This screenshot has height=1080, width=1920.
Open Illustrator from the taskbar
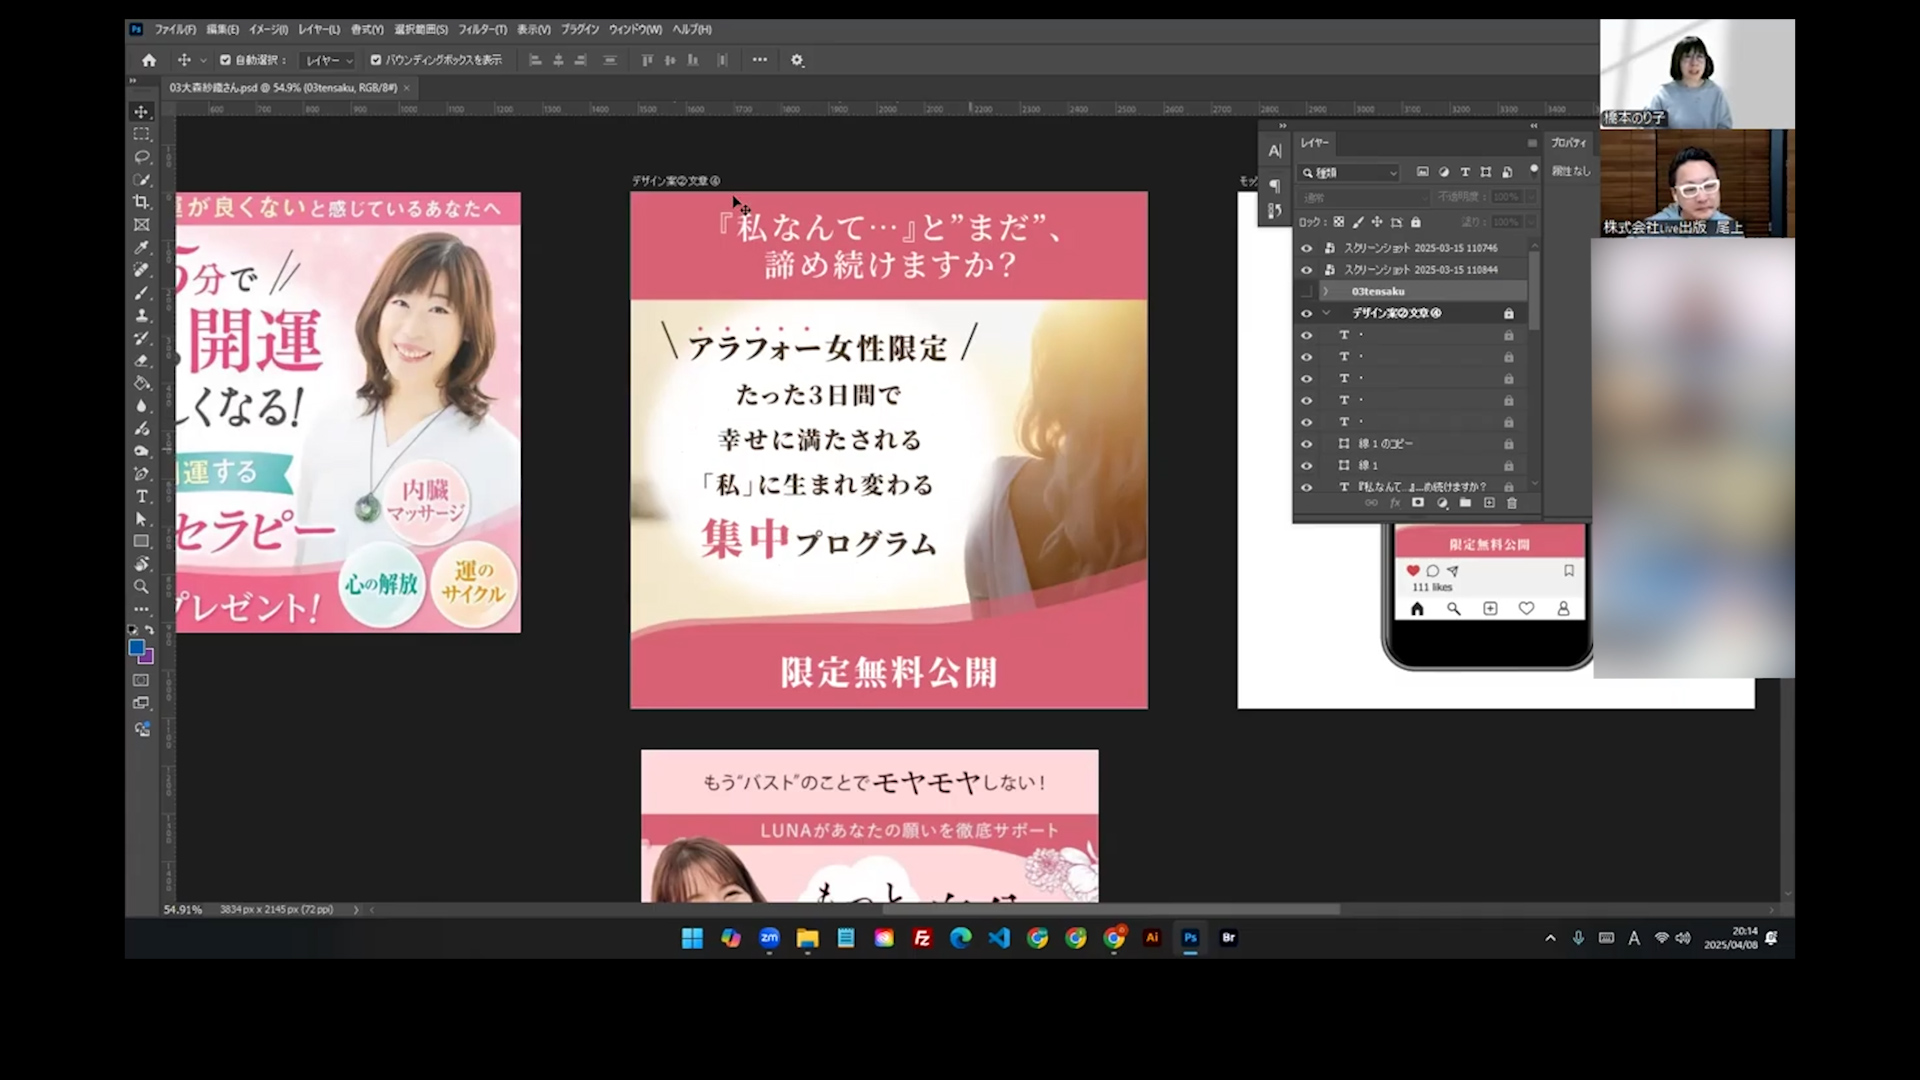1152,938
